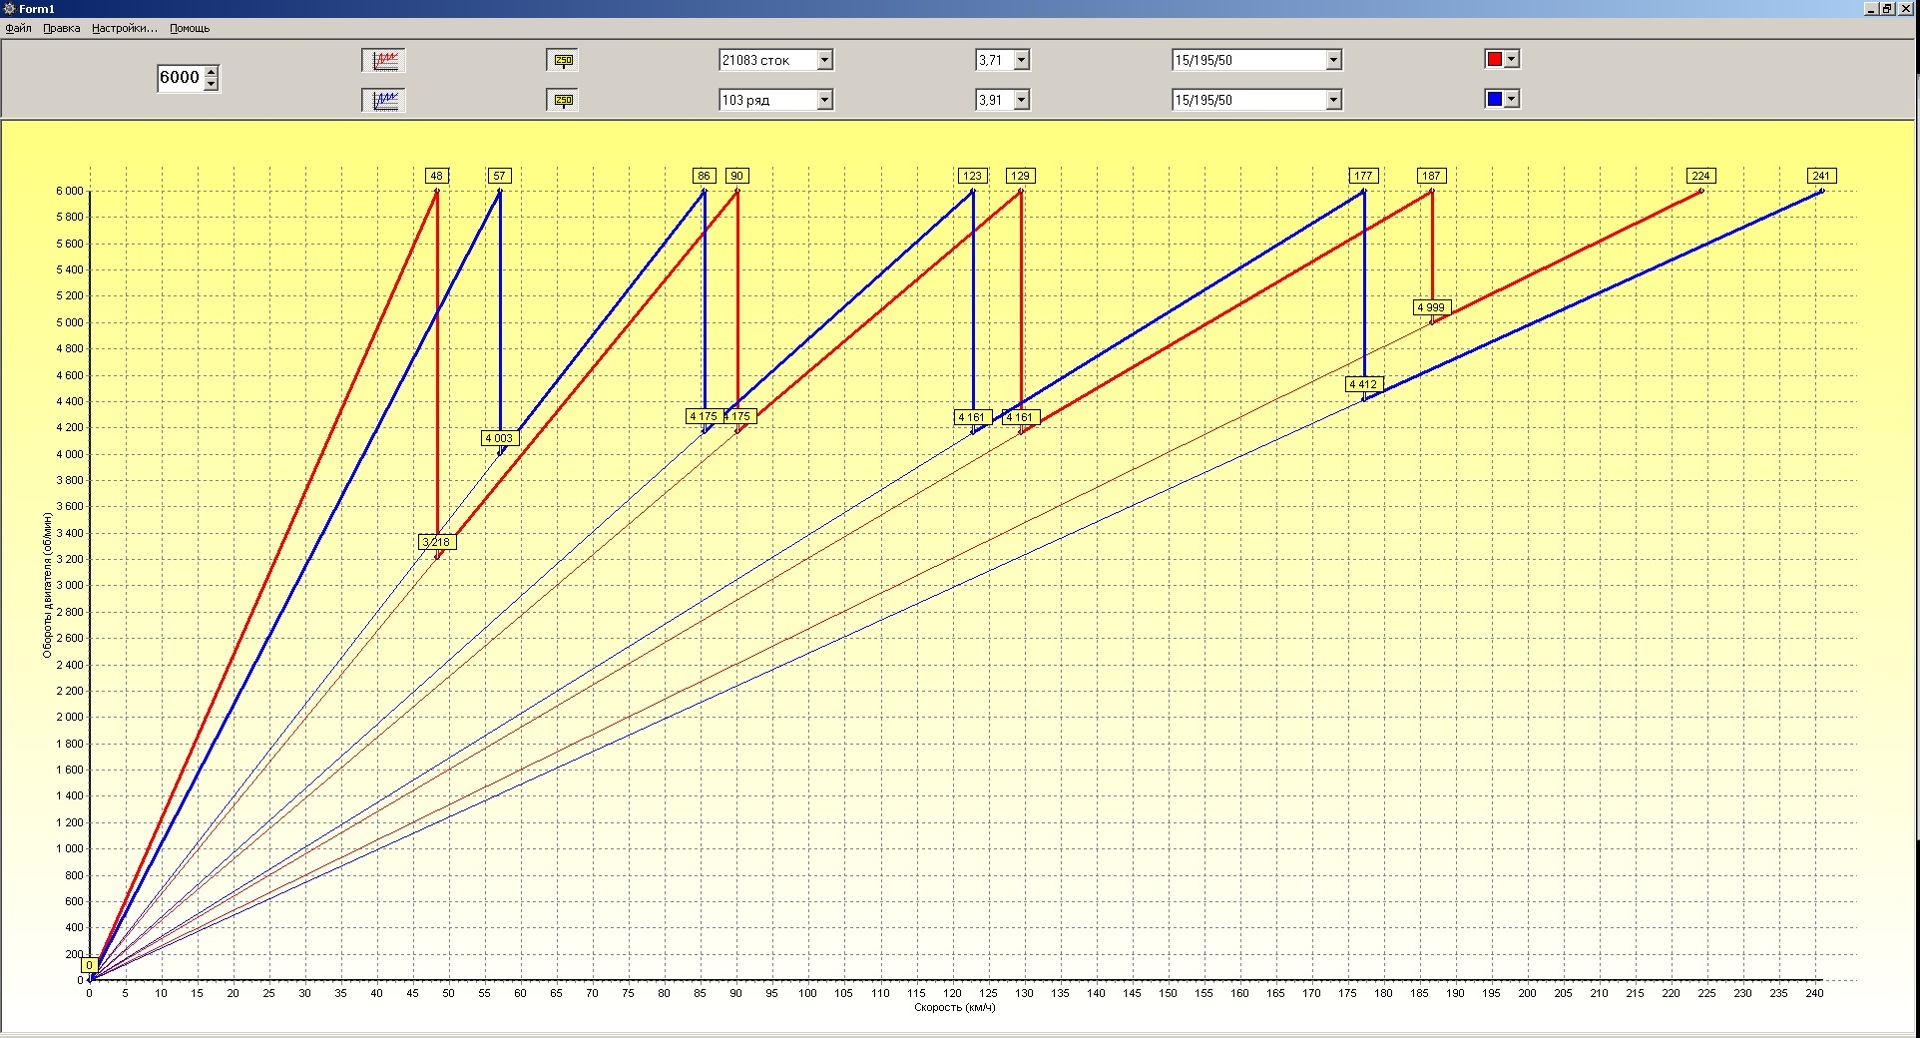The image size is (1920, 1038).
Task: Expand the 21083 сток gearbox dropdown
Action: pos(825,60)
